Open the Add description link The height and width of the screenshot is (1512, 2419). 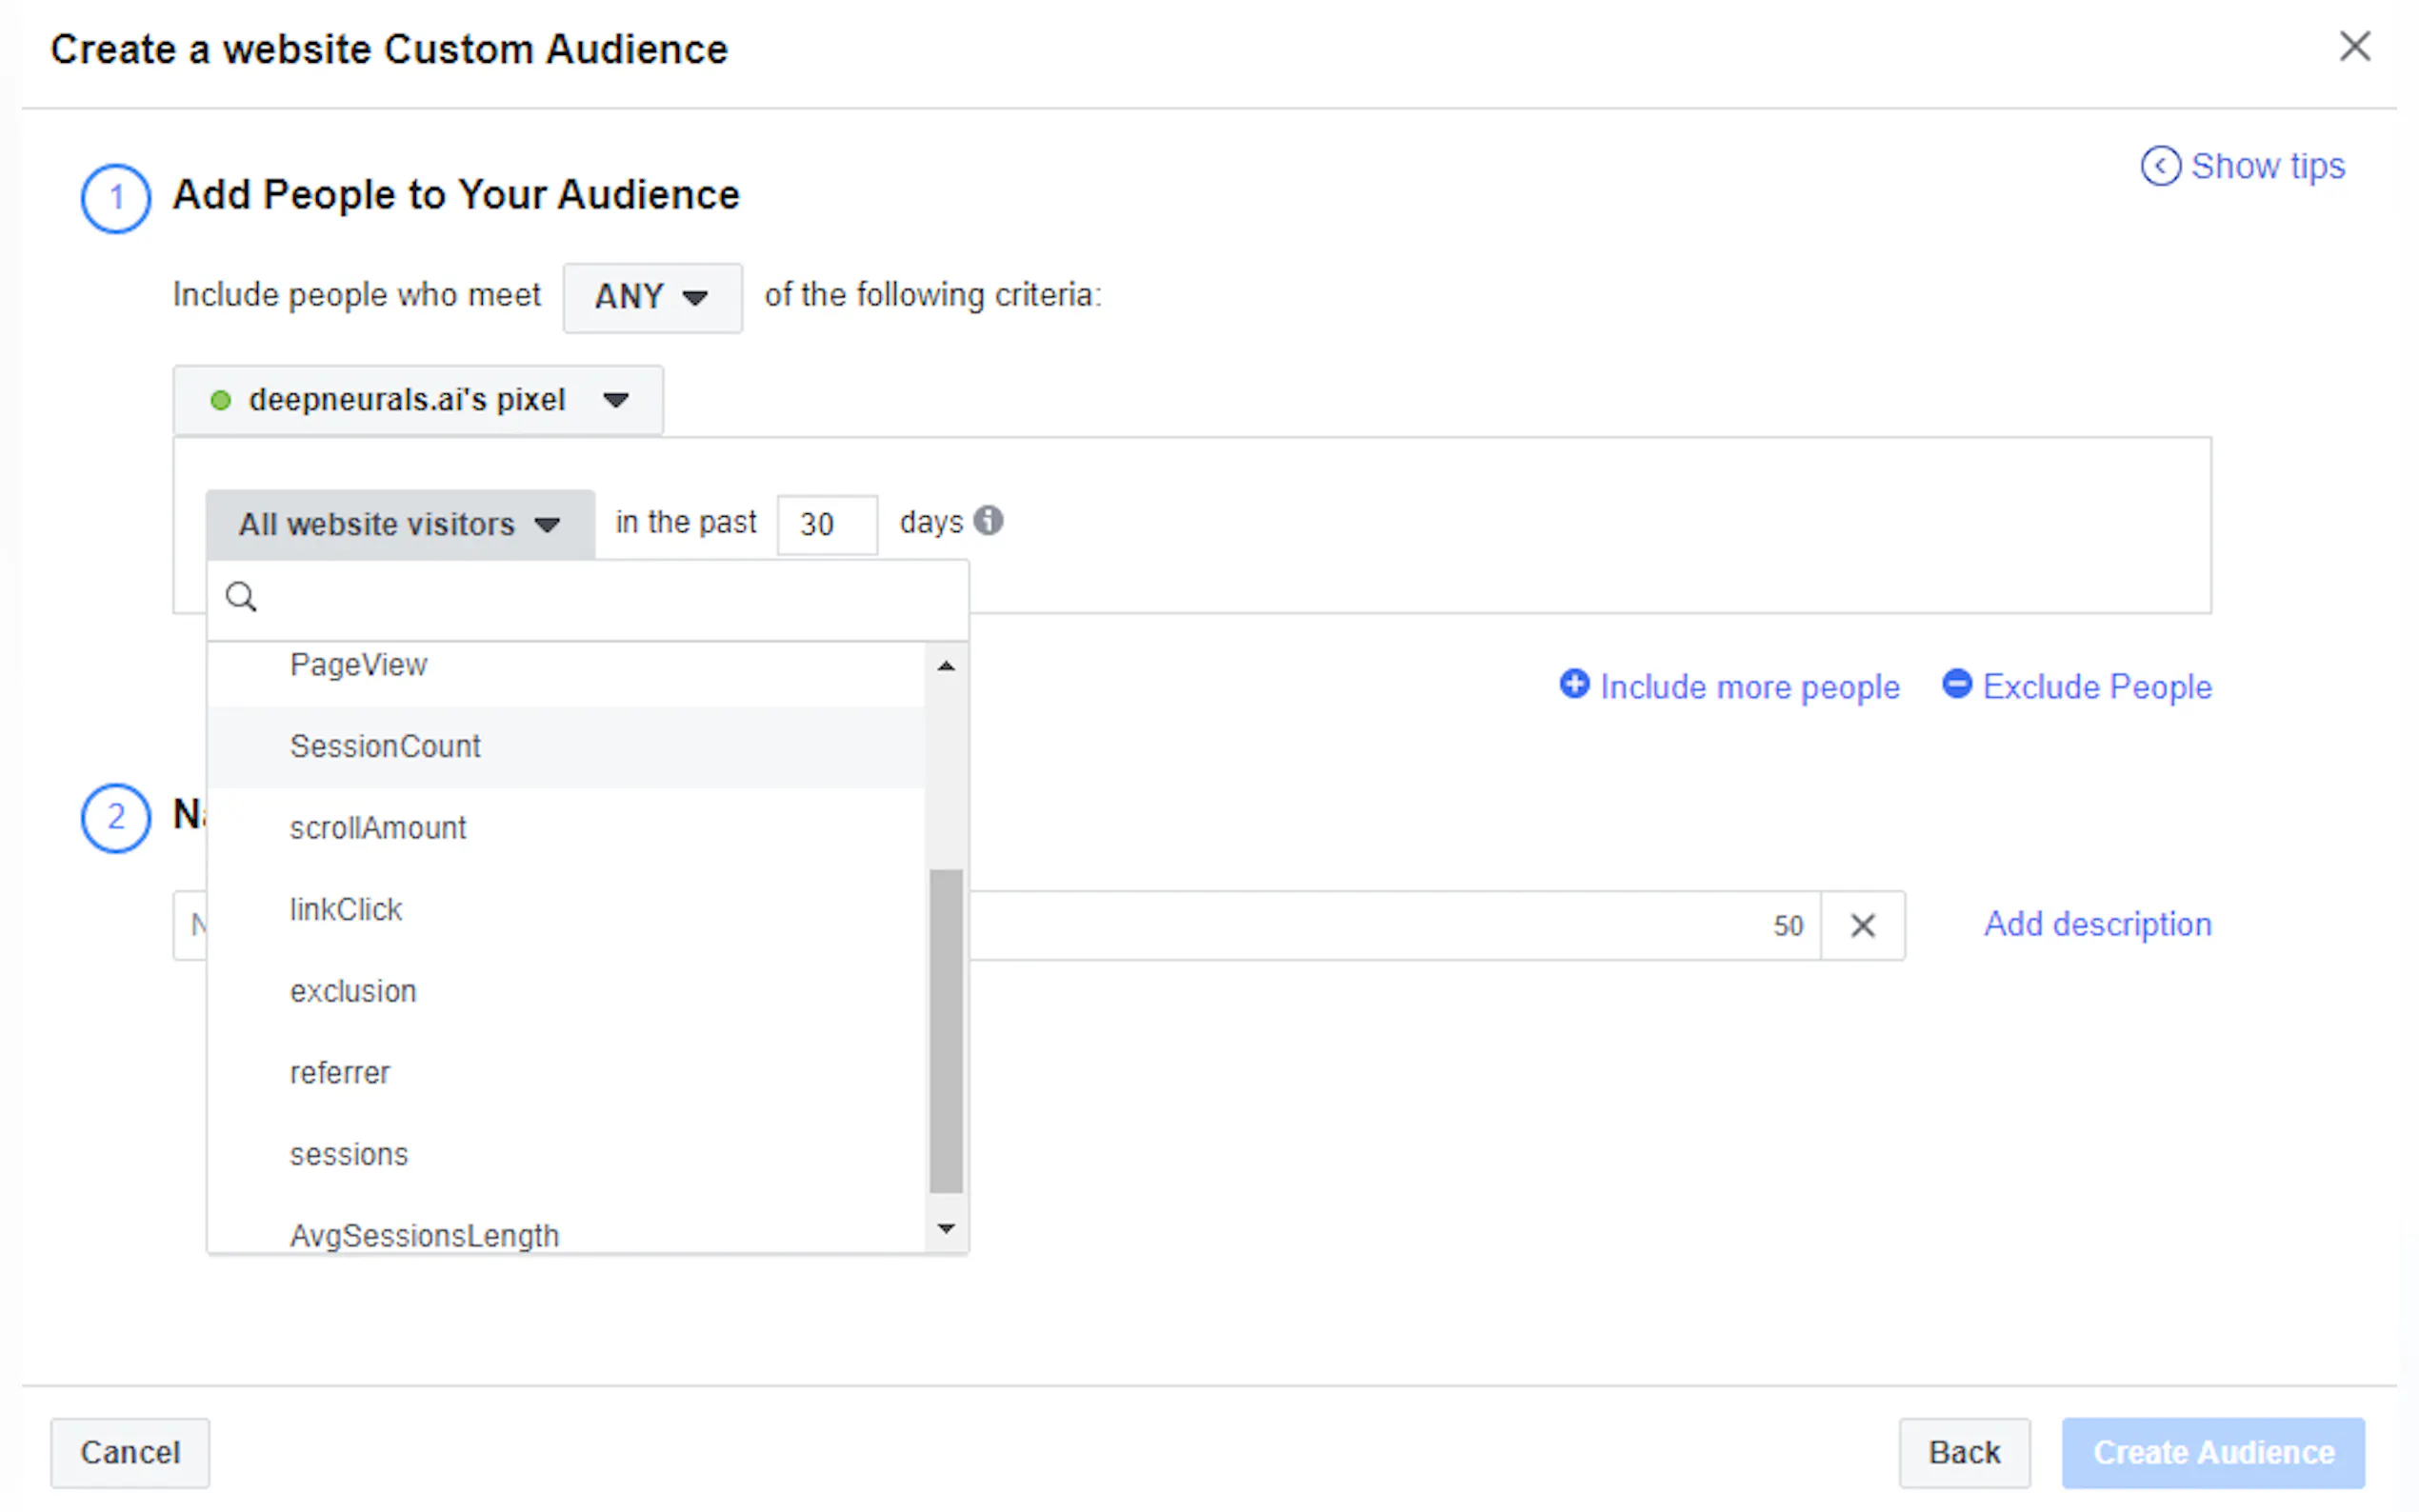(2097, 924)
